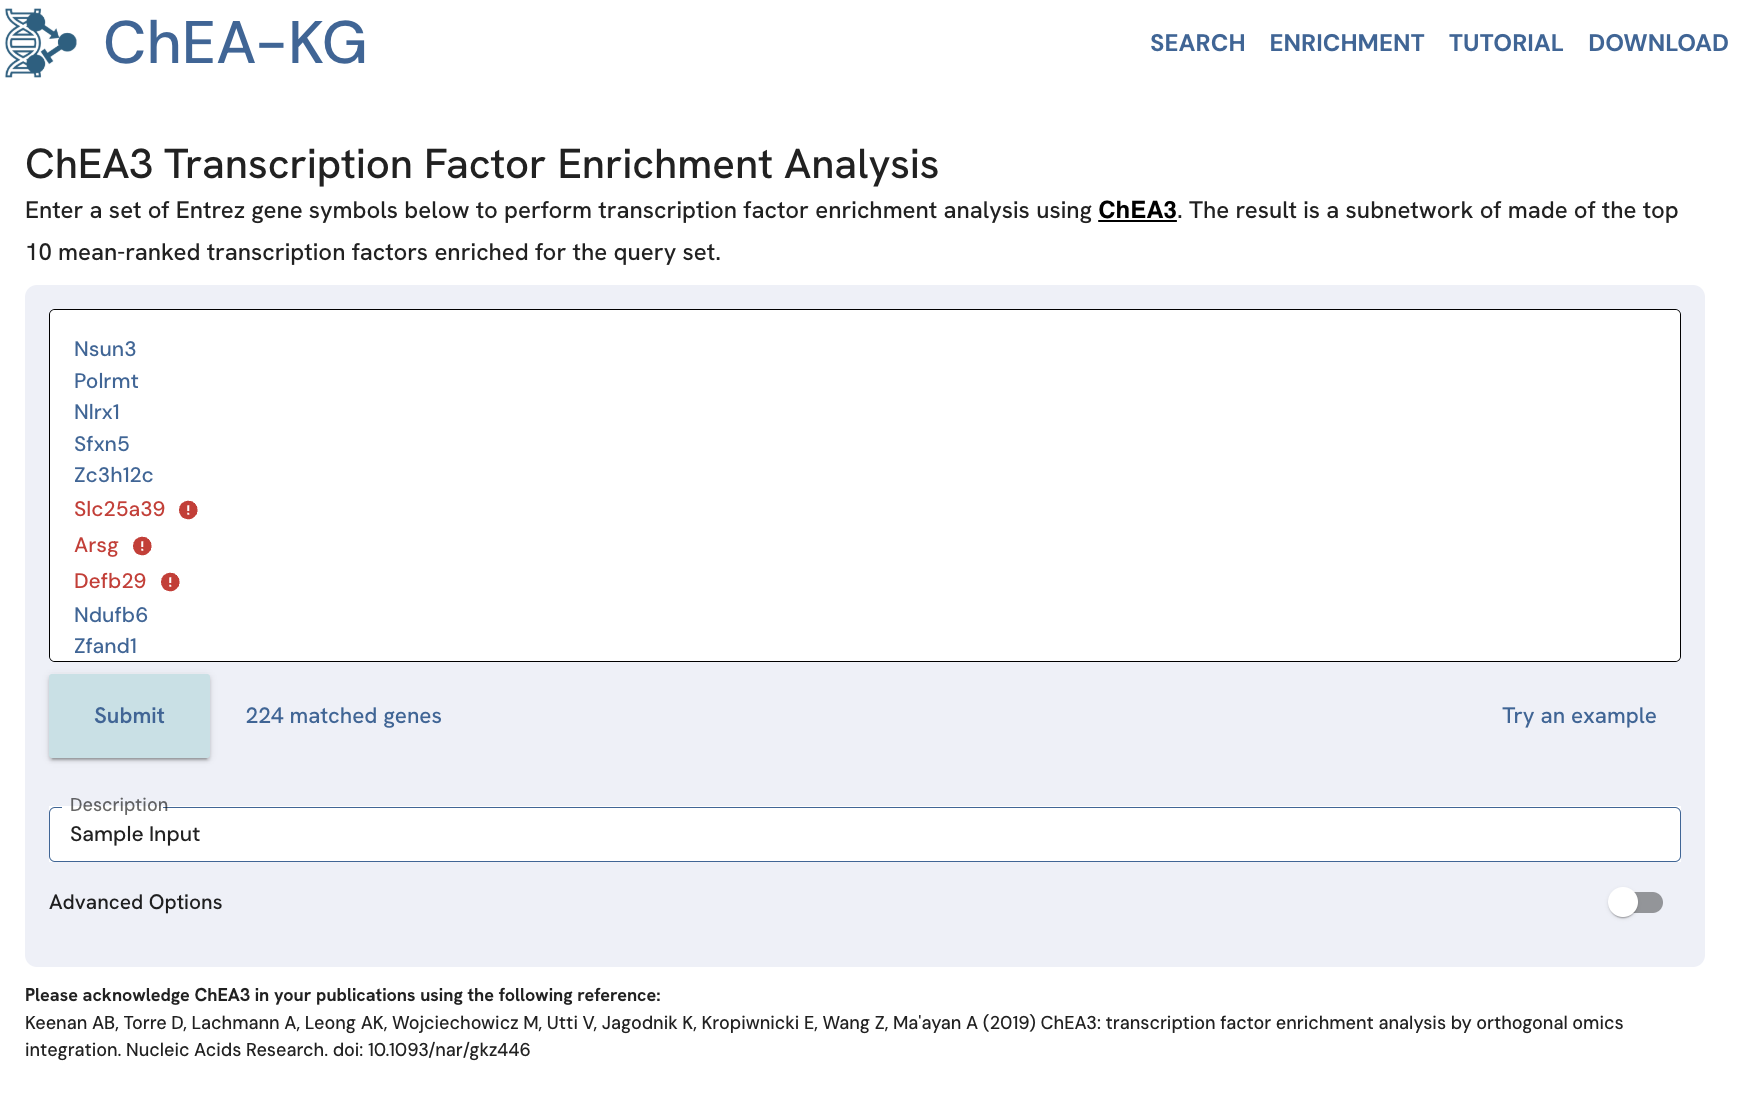Click the Nlrx1 gene row

coord(97,412)
